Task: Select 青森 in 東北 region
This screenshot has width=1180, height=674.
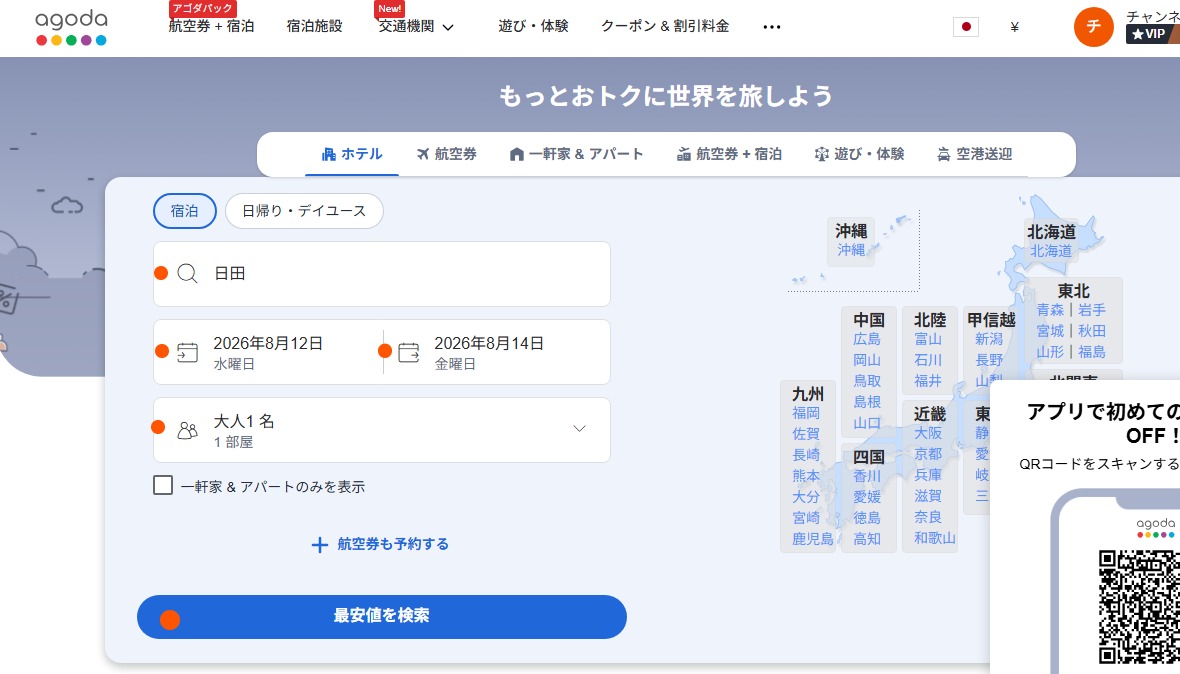Action: (1050, 310)
